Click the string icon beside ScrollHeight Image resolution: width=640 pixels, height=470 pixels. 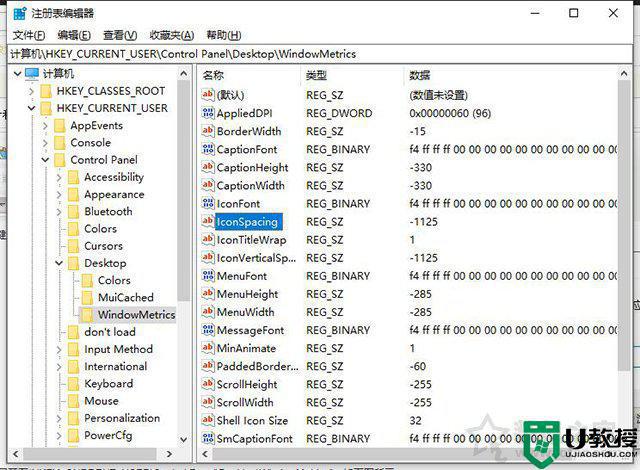(208, 384)
